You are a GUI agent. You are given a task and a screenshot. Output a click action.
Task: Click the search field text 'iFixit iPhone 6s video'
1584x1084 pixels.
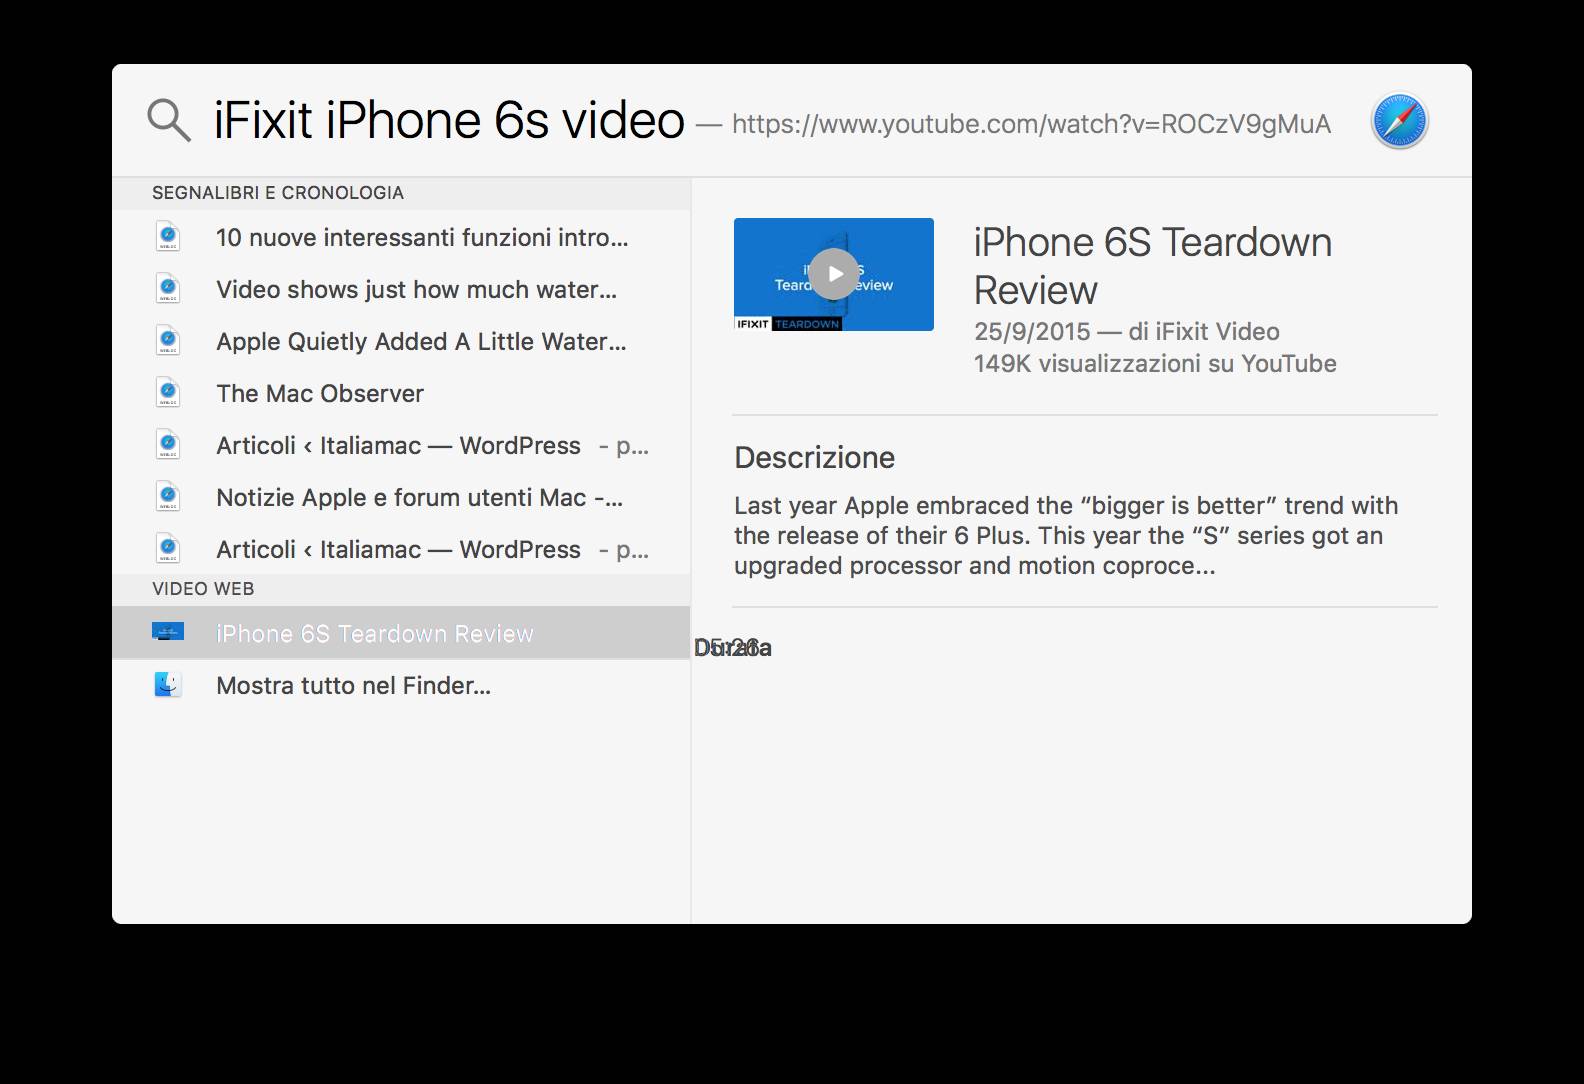[x=449, y=121]
